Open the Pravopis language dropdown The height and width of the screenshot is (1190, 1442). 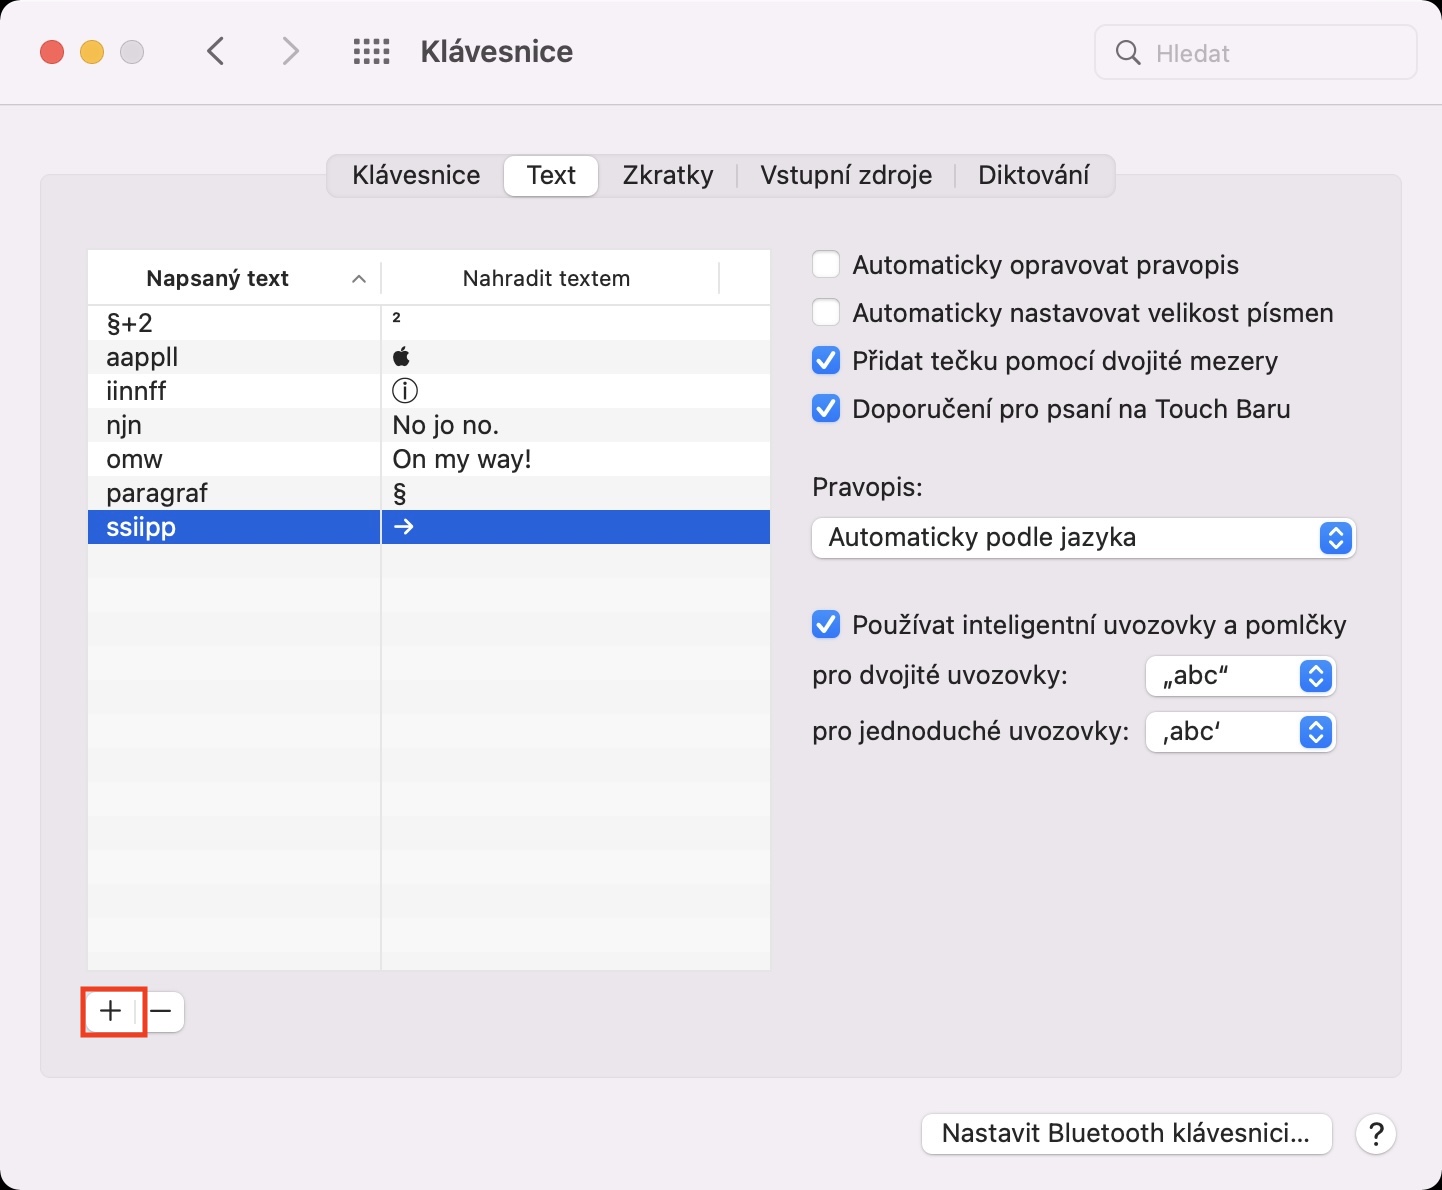click(1083, 538)
